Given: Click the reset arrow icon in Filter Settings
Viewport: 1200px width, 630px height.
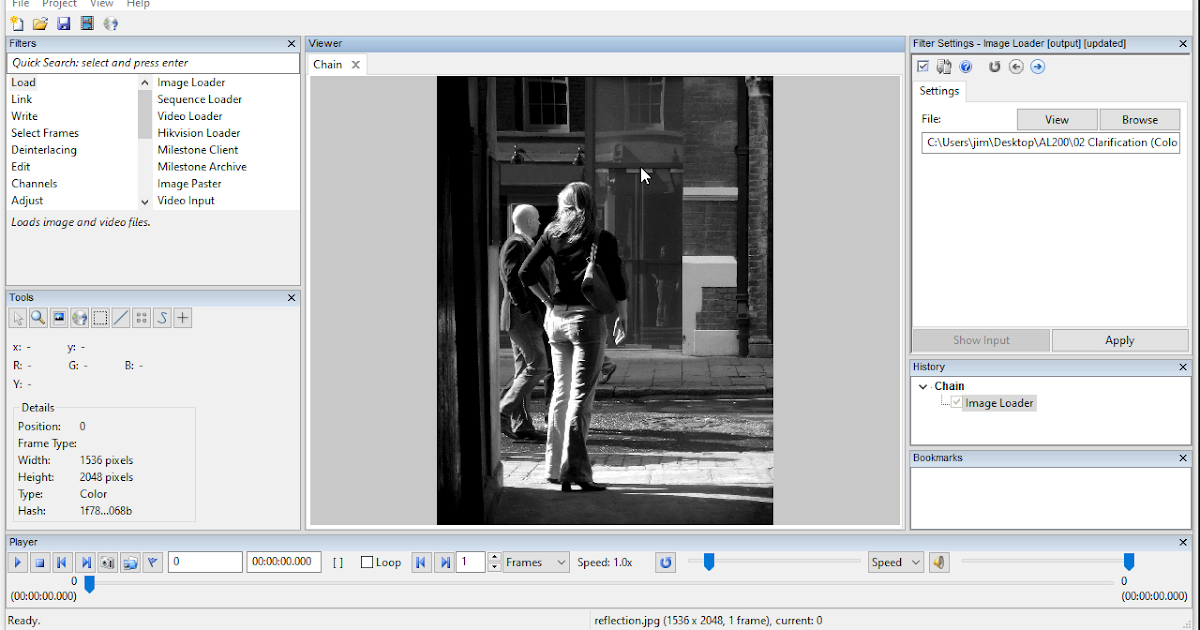Looking at the screenshot, I should [x=994, y=67].
